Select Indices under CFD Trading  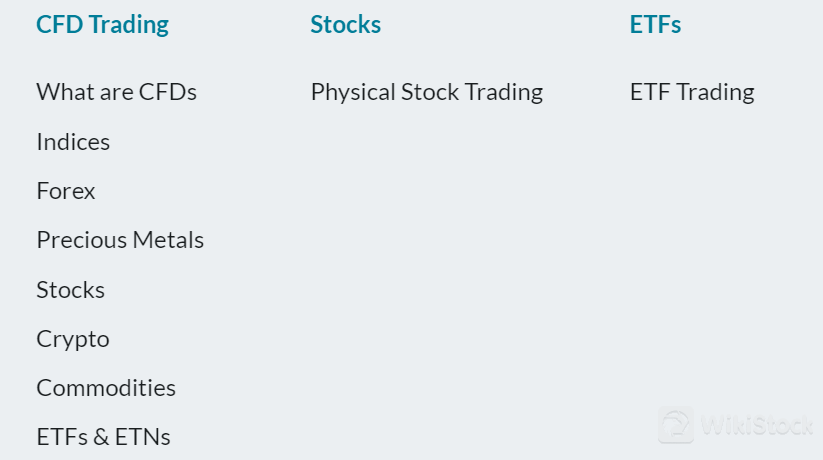point(73,142)
